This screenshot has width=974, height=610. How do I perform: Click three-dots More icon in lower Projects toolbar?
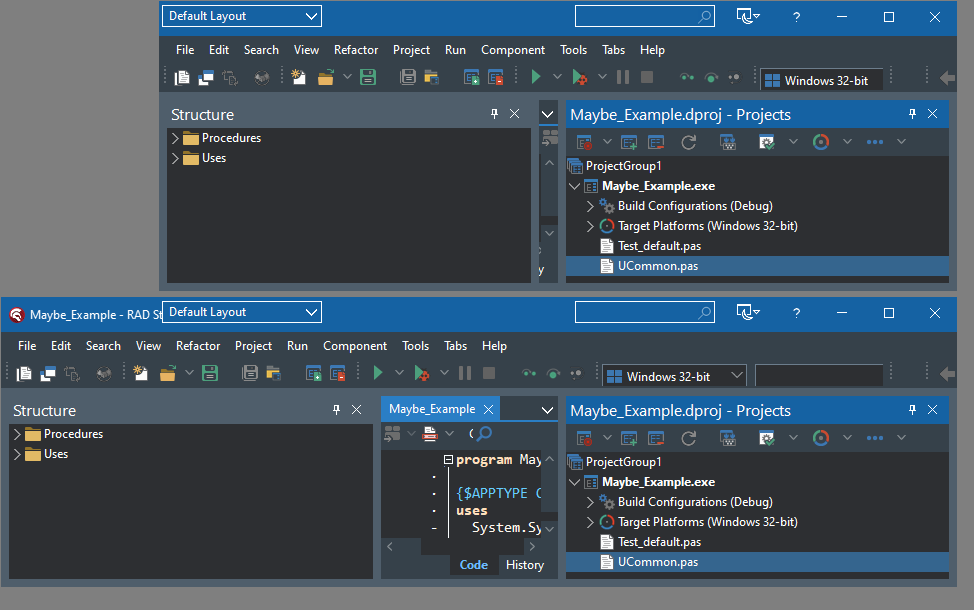pyautogui.click(x=875, y=438)
